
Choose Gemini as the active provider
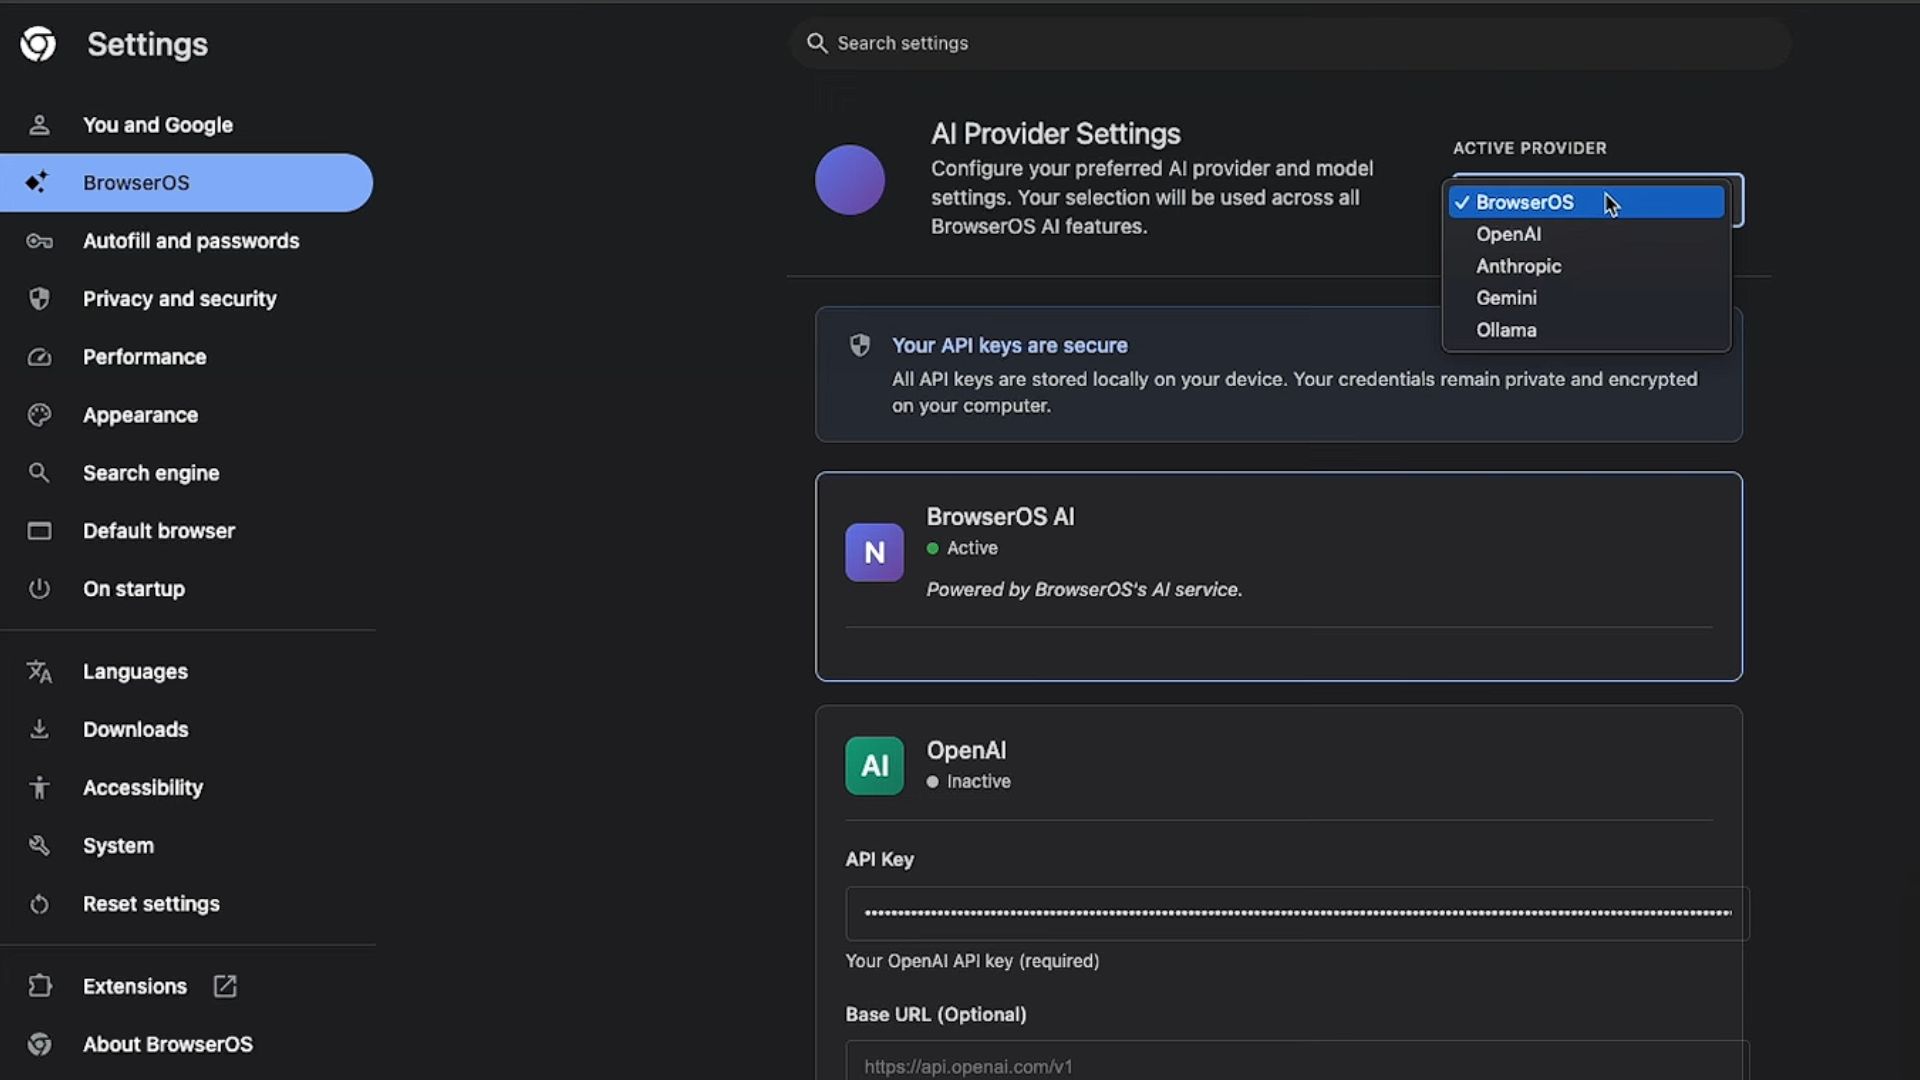[1506, 298]
